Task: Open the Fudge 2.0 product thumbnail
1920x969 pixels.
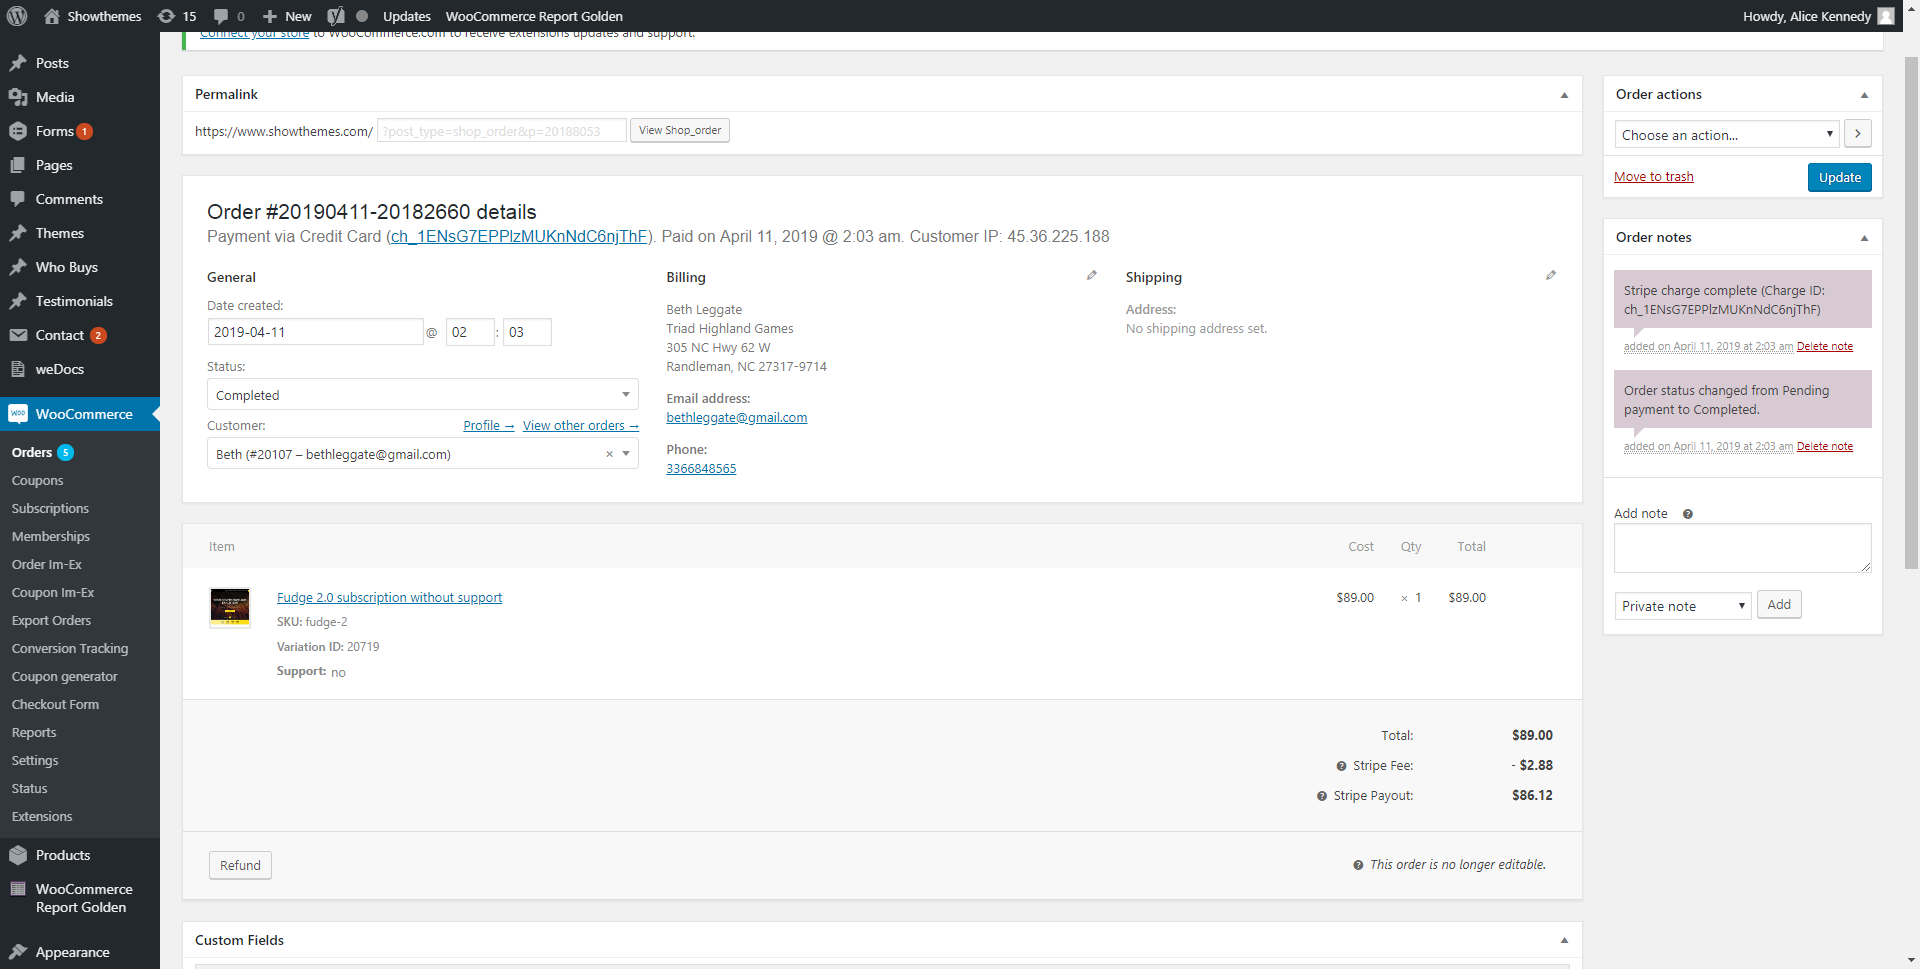Action: point(230,607)
